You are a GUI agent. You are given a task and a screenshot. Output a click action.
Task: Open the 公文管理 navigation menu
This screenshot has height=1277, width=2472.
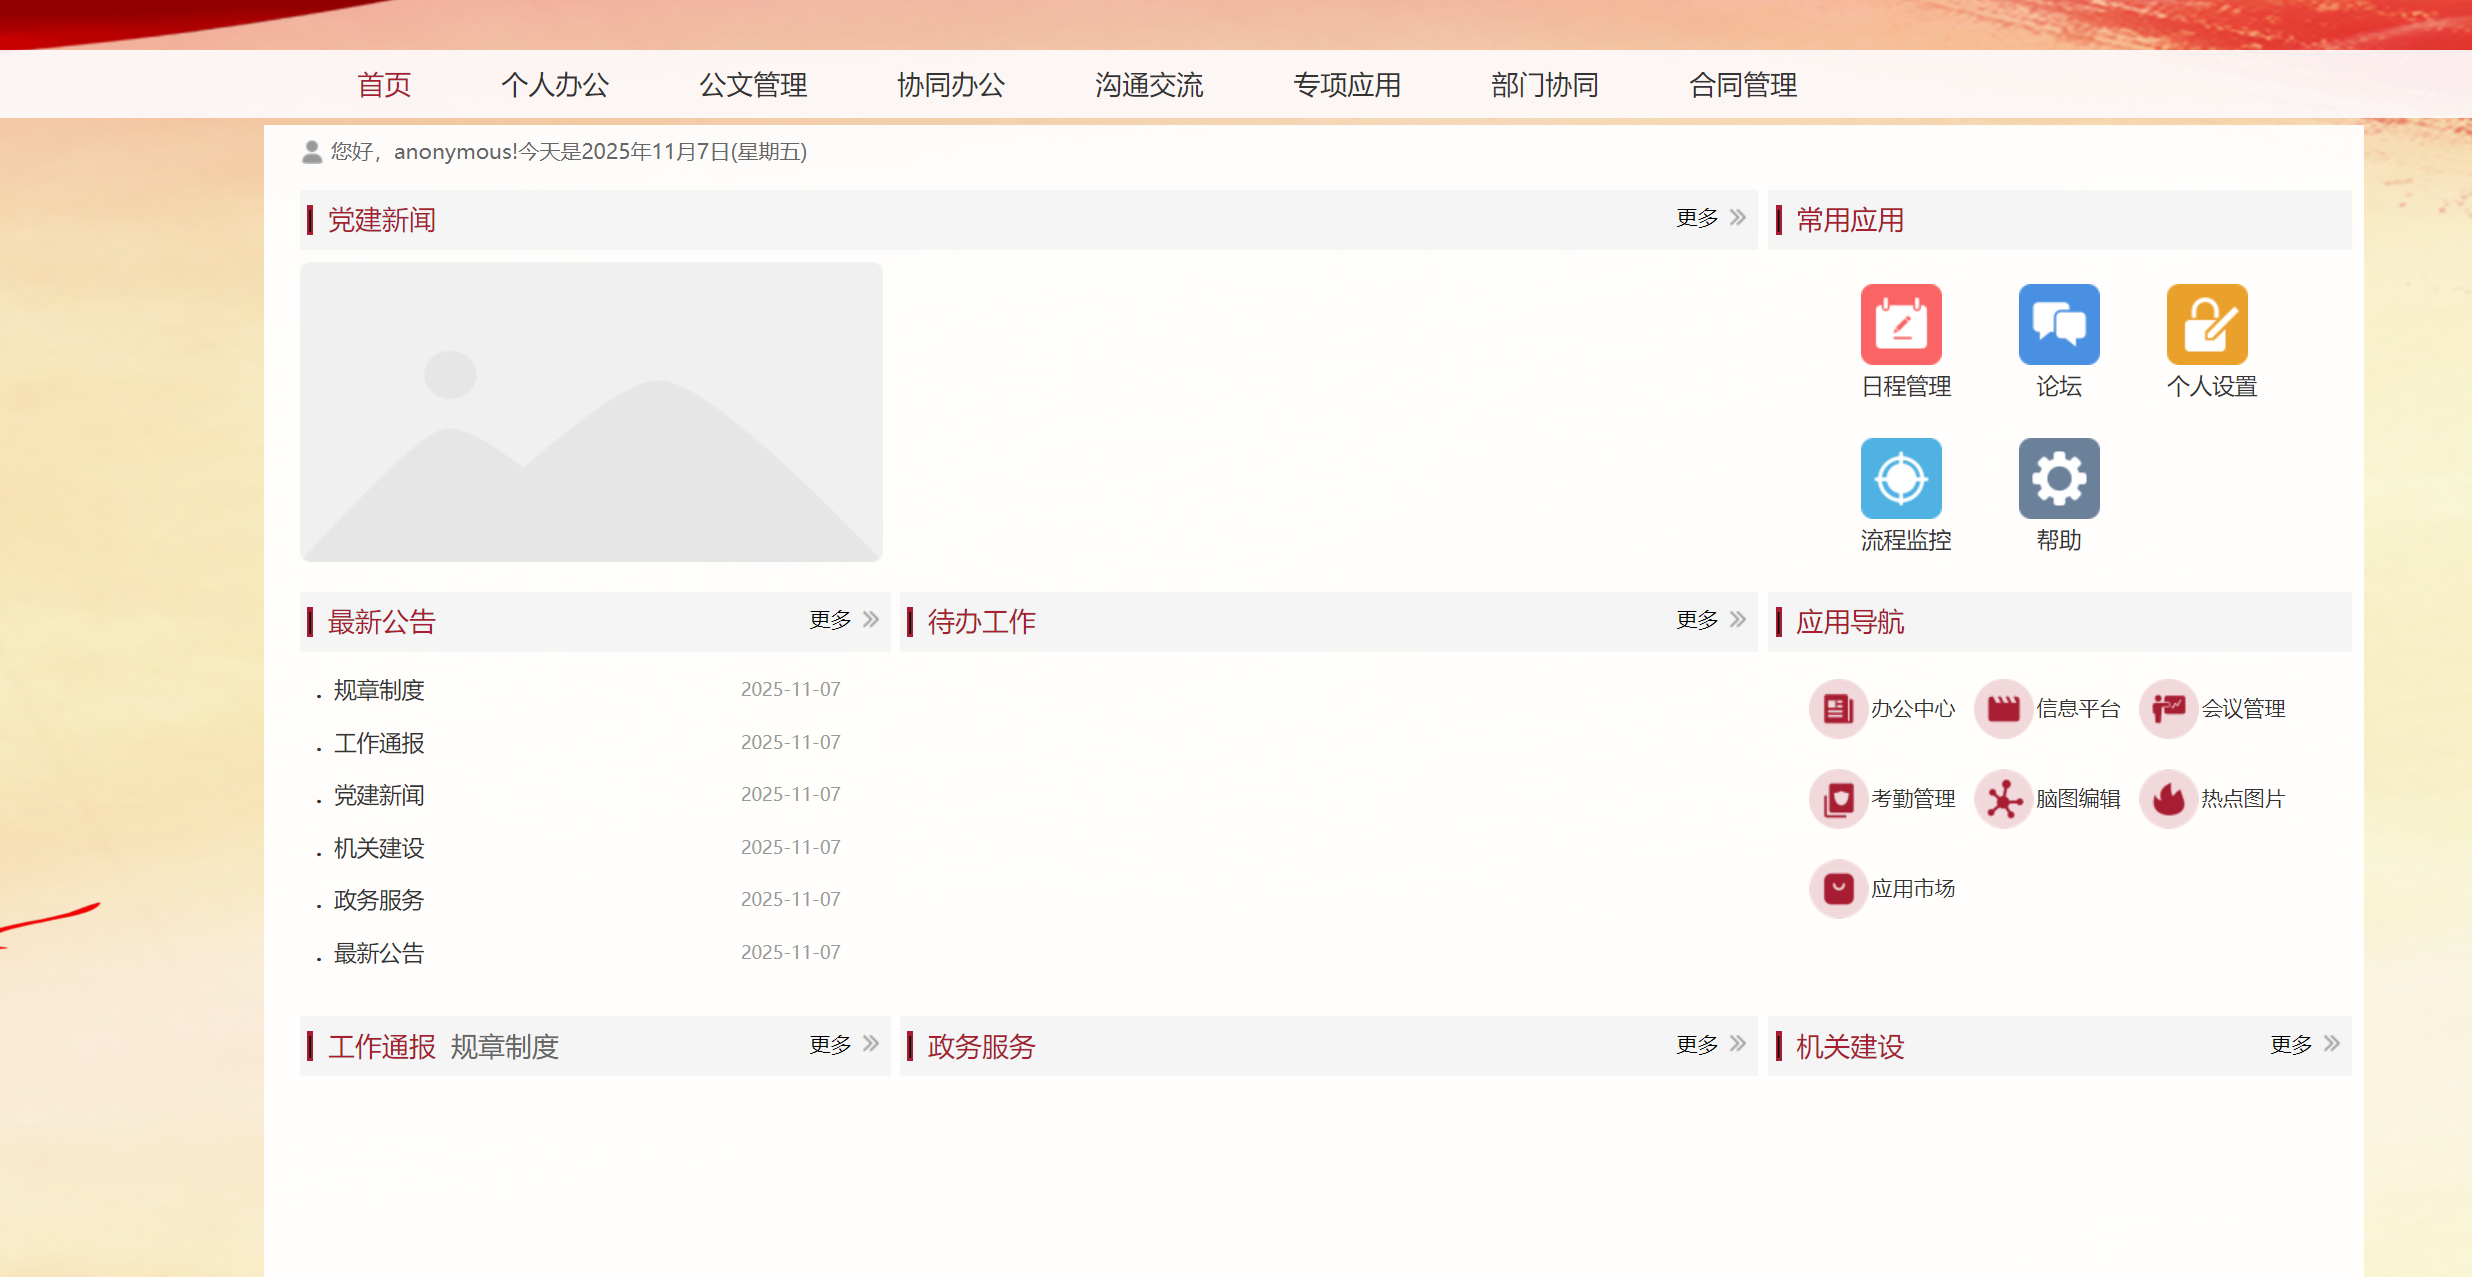tap(752, 85)
